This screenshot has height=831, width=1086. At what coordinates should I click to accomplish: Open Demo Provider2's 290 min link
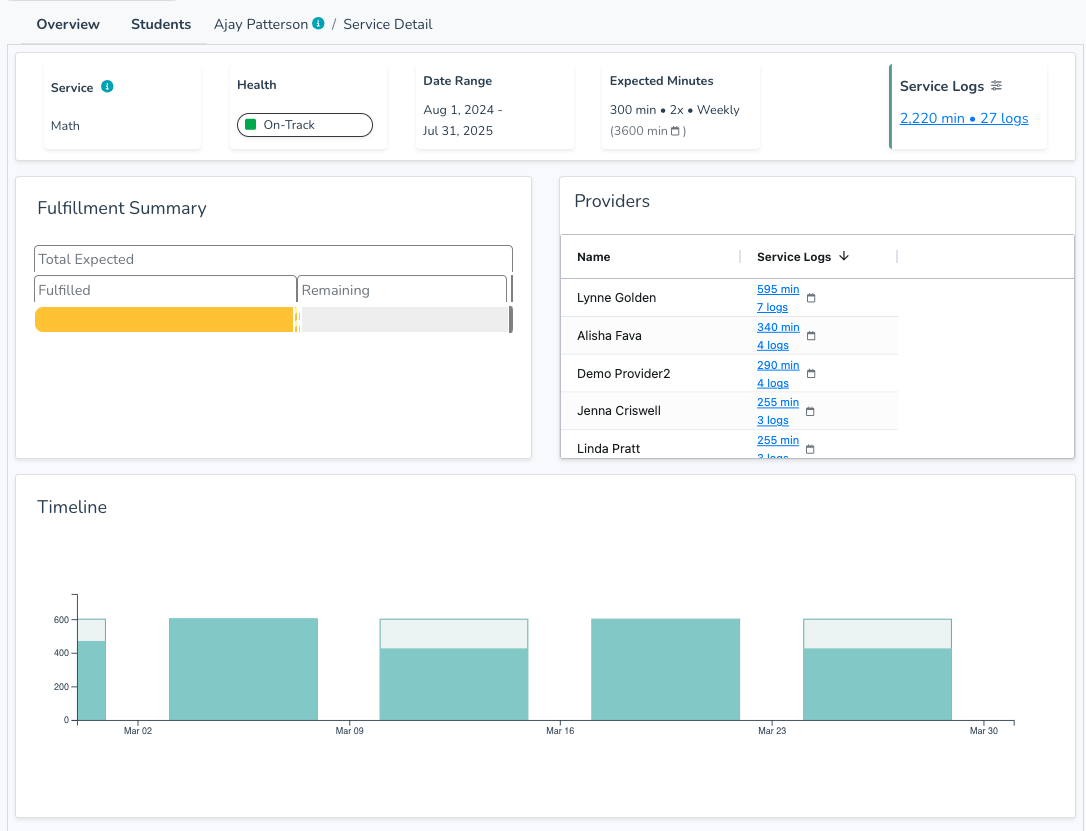(778, 365)
